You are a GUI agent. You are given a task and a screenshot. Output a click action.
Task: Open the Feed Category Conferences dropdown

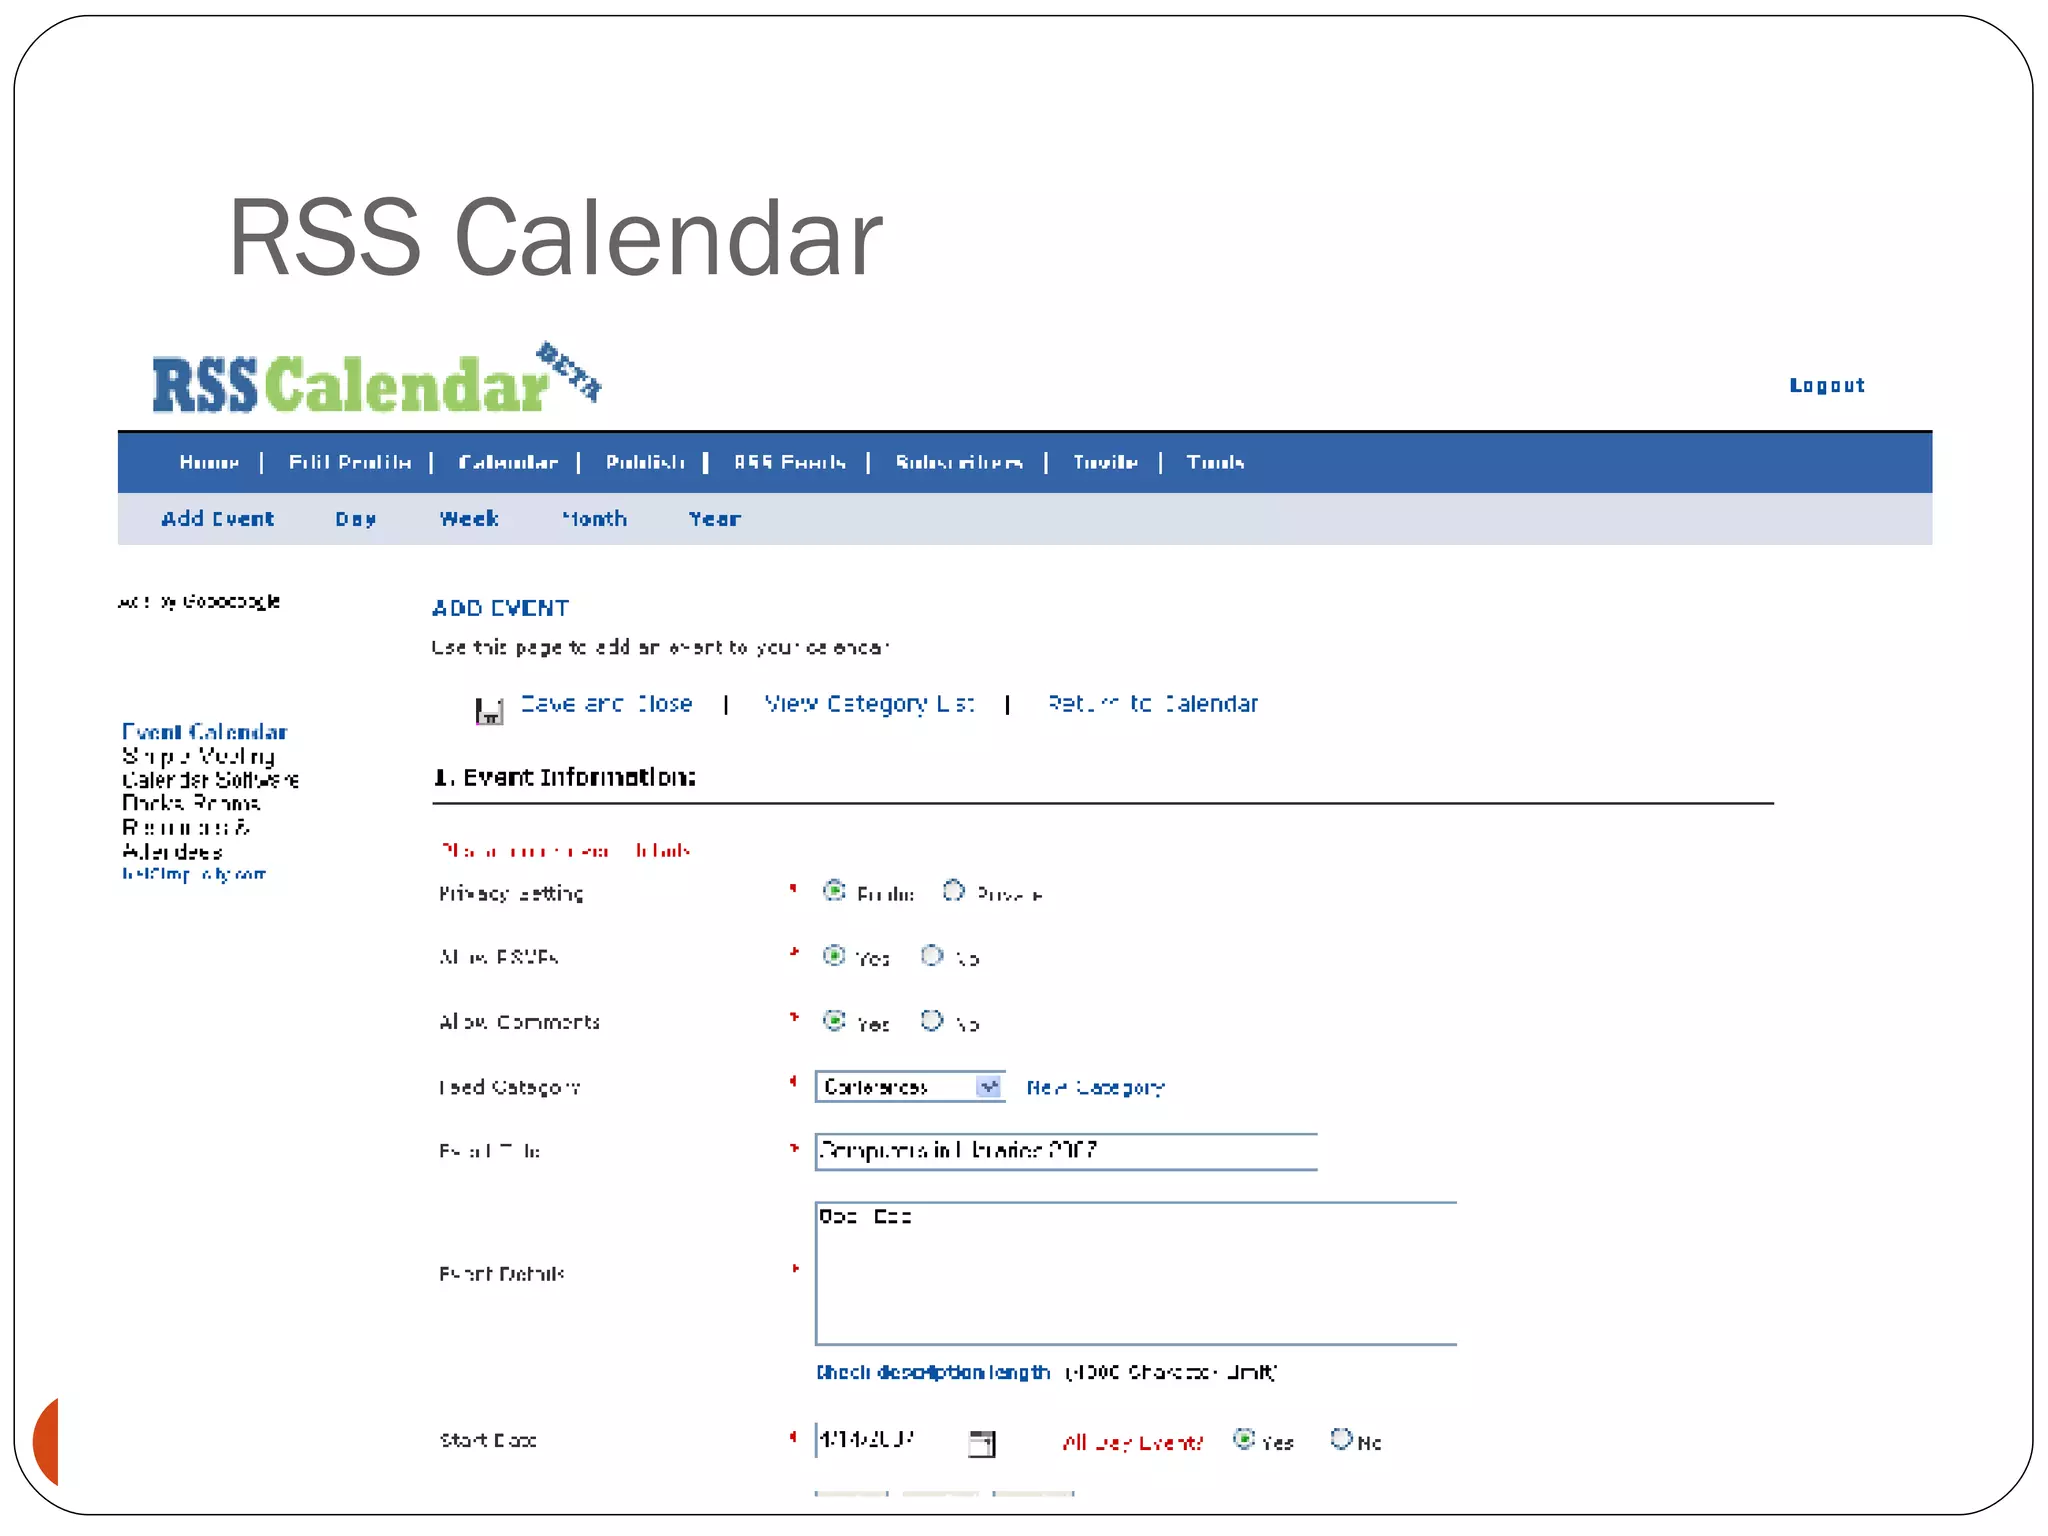click(x=910, y=1087)
